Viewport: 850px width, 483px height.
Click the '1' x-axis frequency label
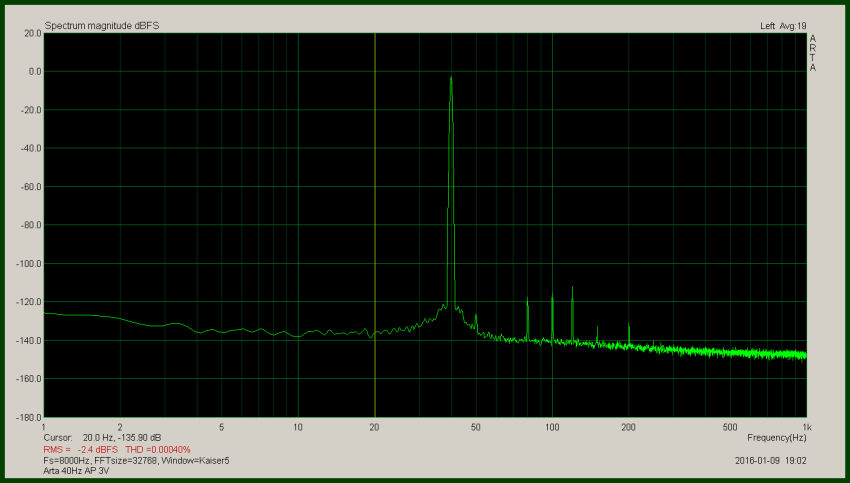[44, 427]
